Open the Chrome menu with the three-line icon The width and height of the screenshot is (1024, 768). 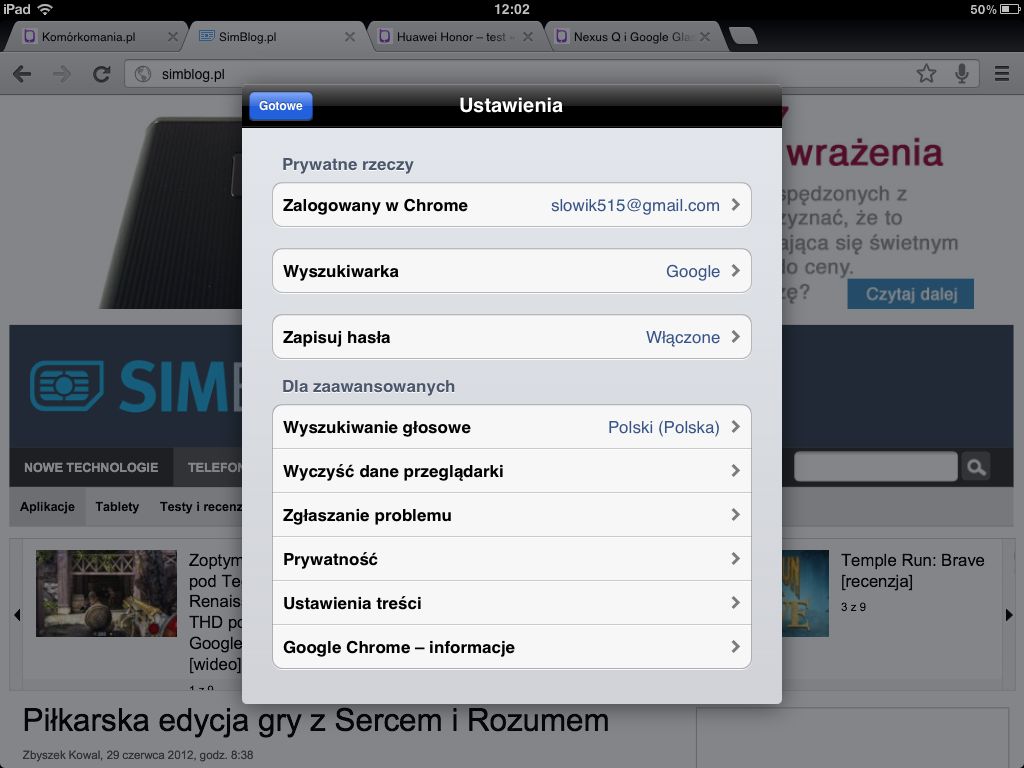tap(999, 73)
